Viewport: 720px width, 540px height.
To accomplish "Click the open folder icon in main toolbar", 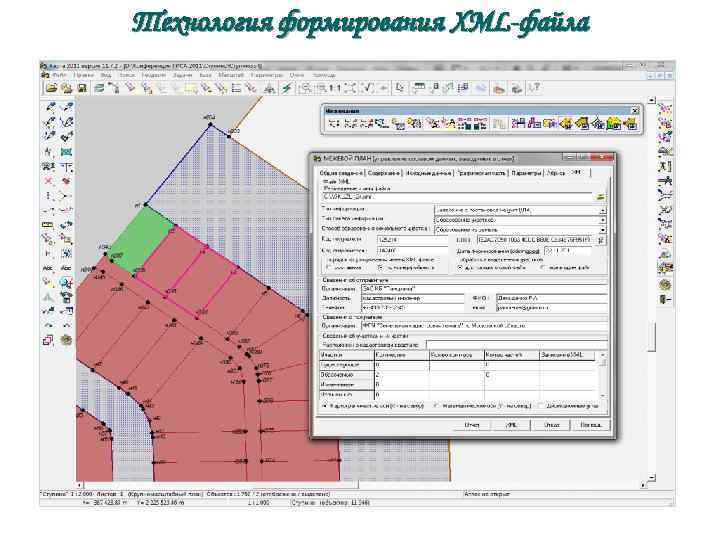I will click(51, 88).
